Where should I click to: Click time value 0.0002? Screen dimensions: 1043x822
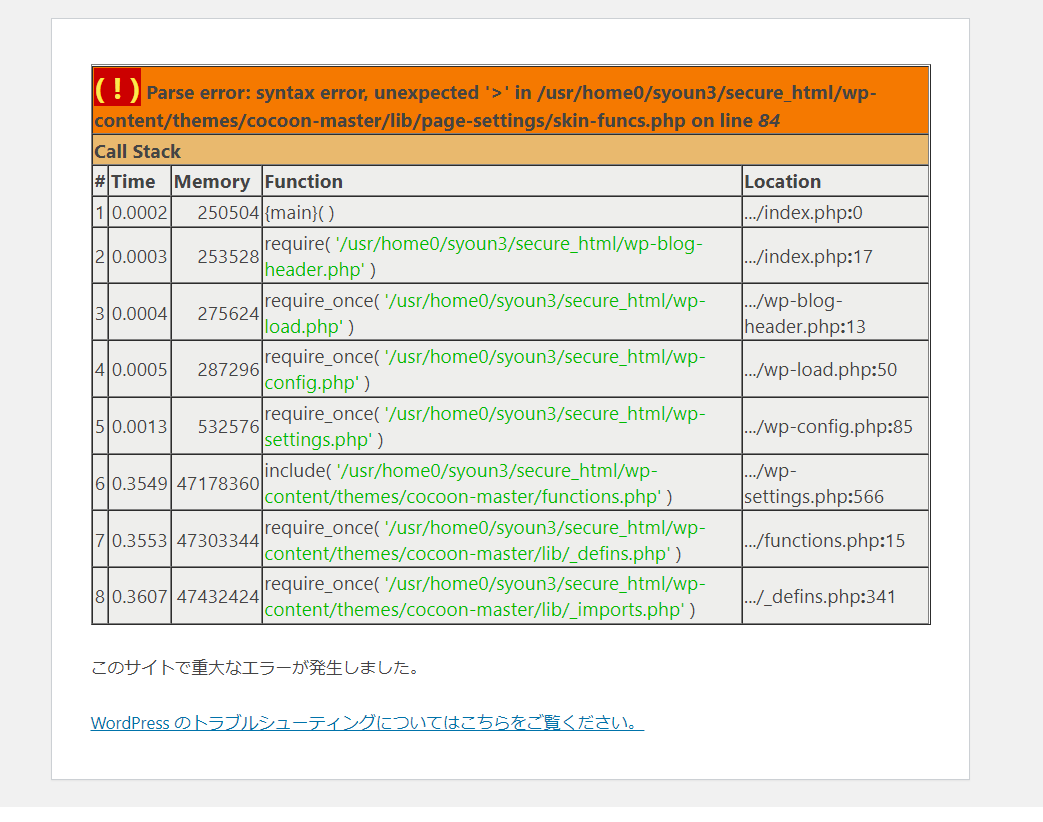[140, 213]
